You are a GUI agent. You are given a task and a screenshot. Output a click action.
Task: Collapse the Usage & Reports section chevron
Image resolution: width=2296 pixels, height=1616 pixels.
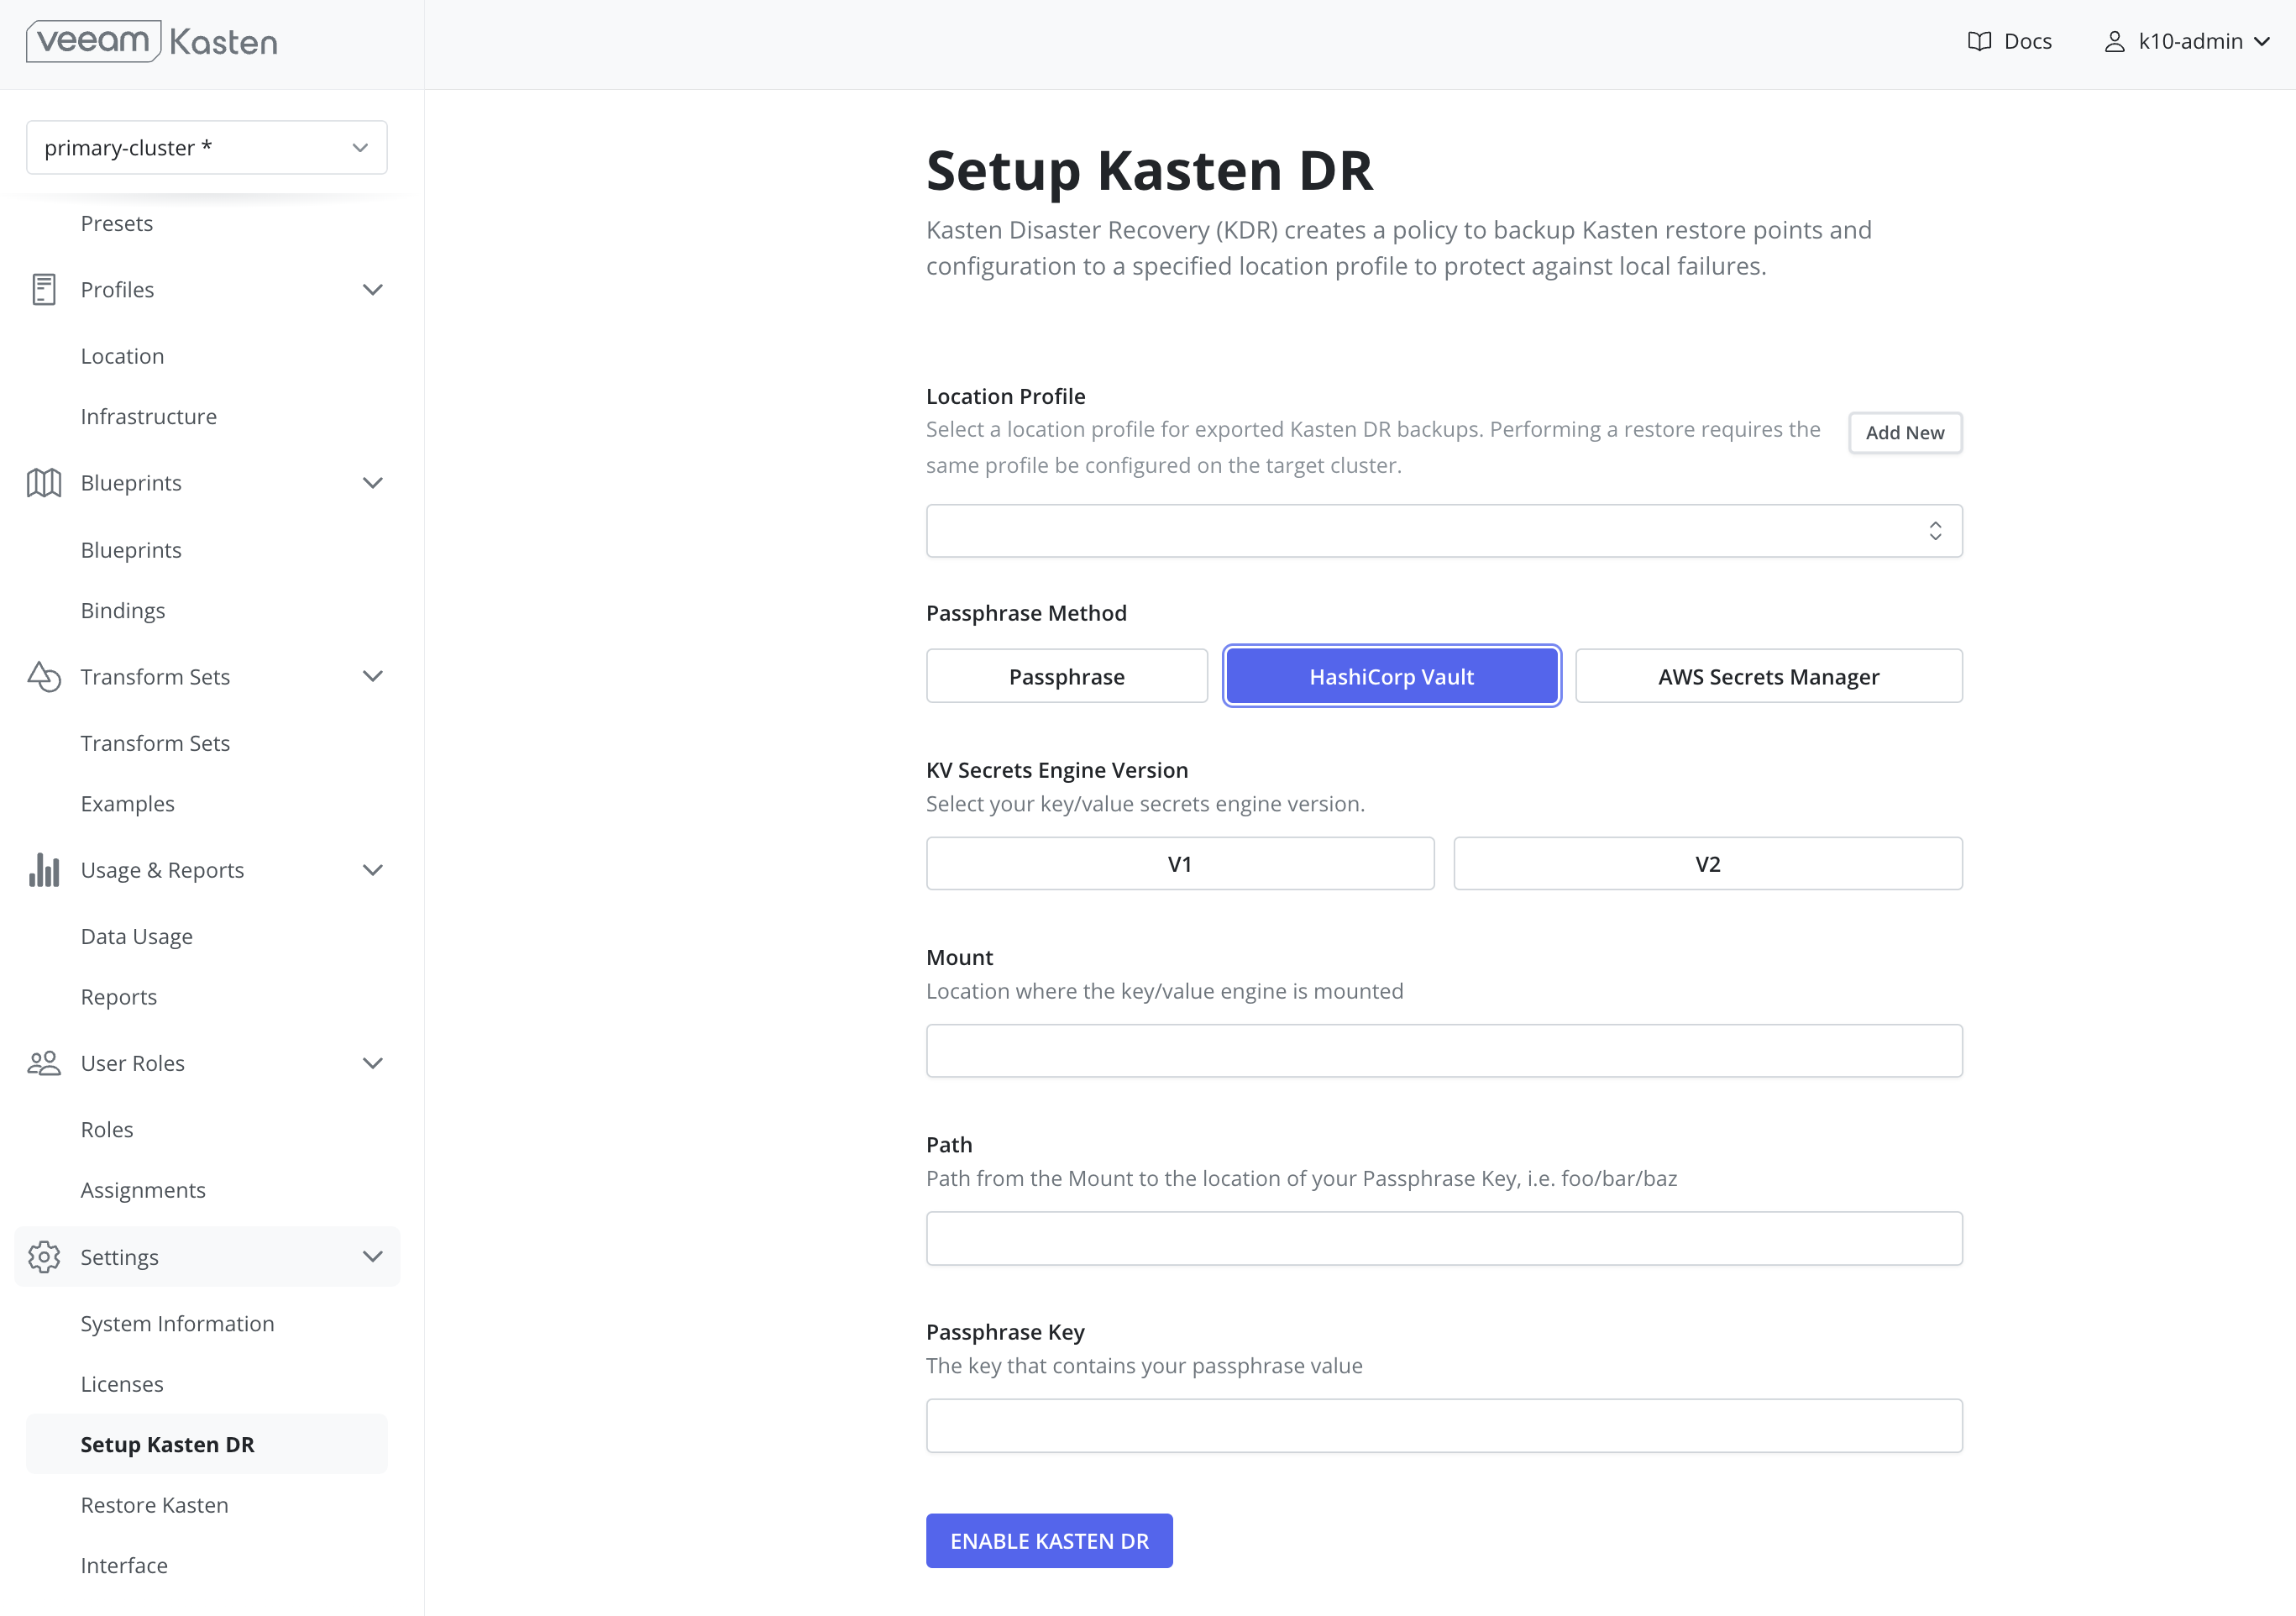coord(372,870)
